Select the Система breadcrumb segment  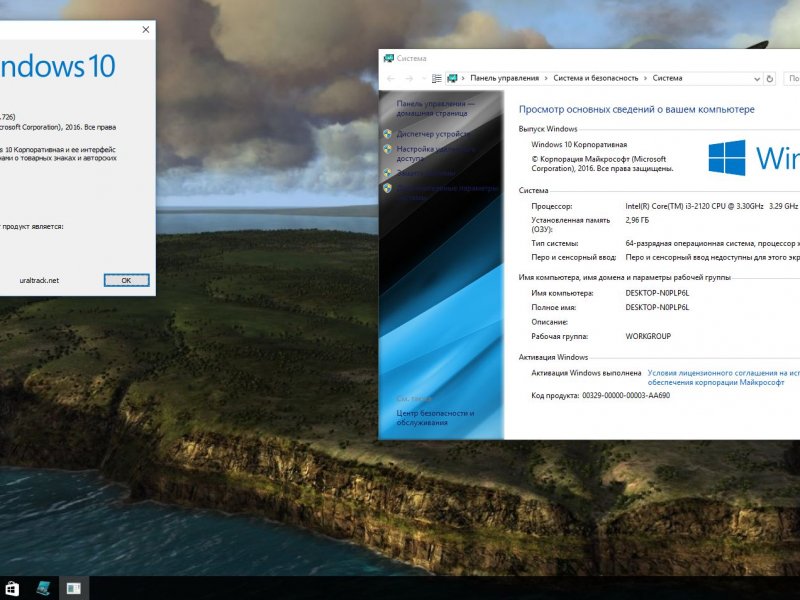[667, 78]
